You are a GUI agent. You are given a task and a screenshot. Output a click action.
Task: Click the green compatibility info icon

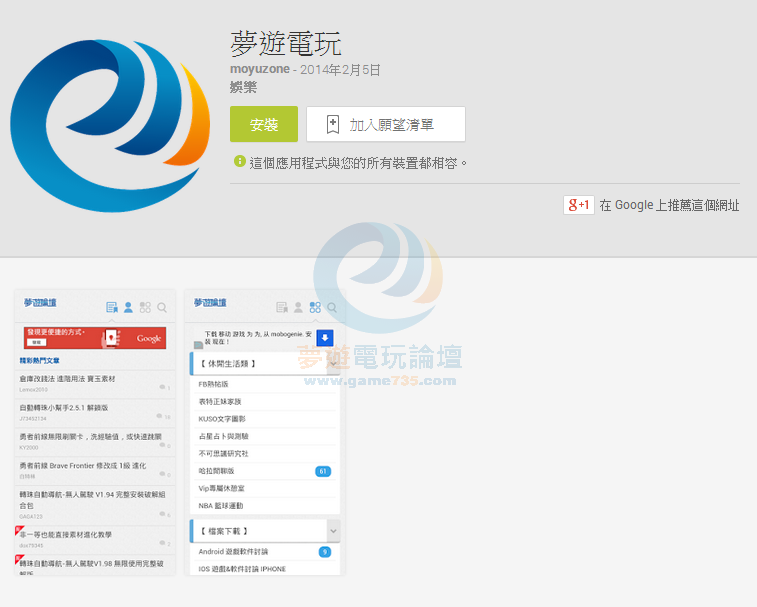(x=239, y=161)
